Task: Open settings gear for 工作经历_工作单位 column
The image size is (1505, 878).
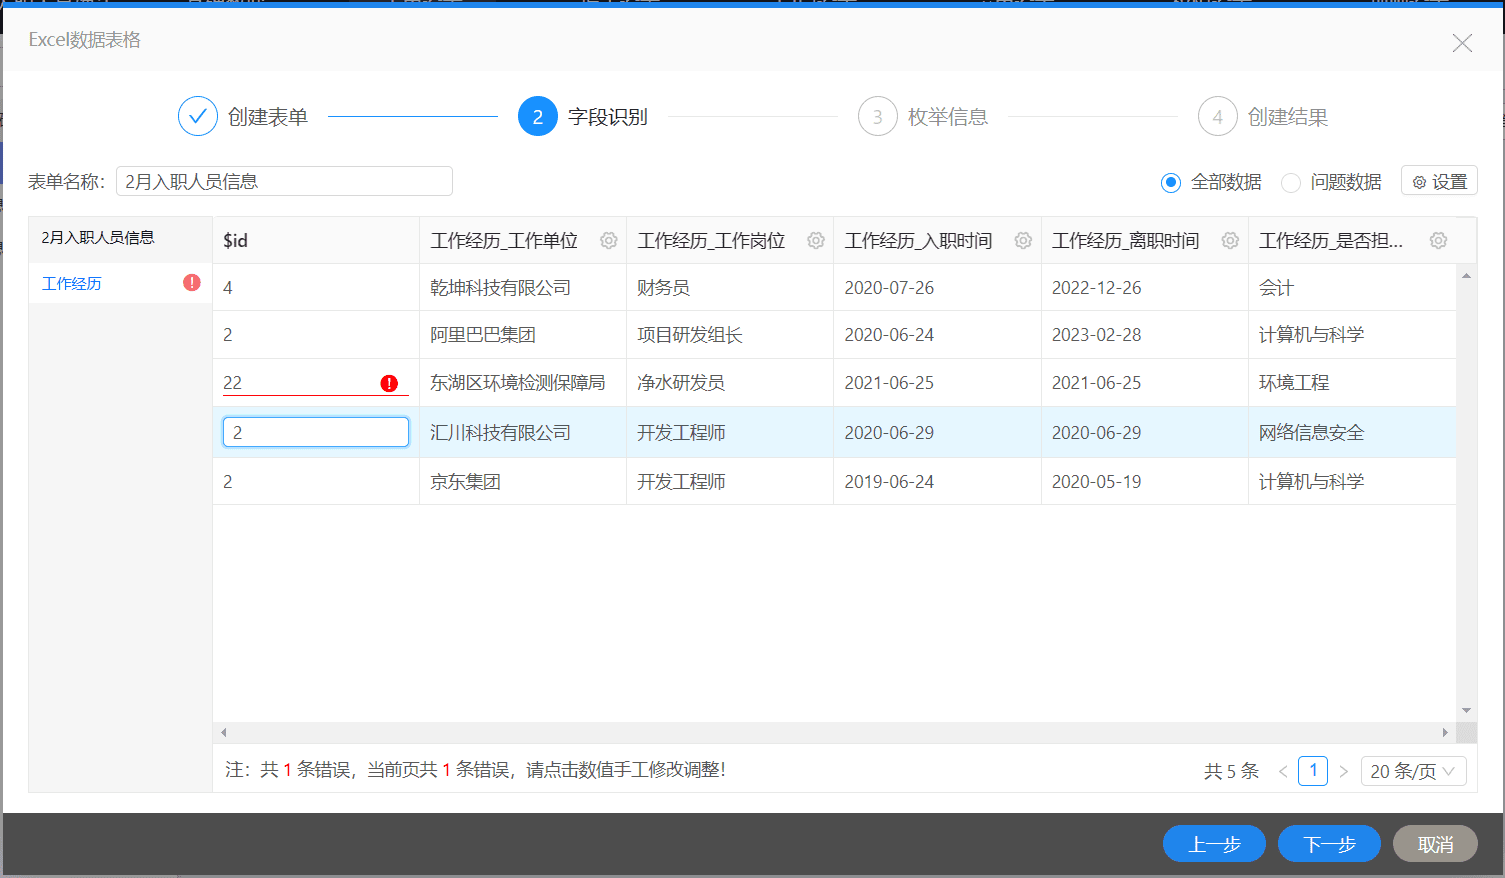Action: 608,241
